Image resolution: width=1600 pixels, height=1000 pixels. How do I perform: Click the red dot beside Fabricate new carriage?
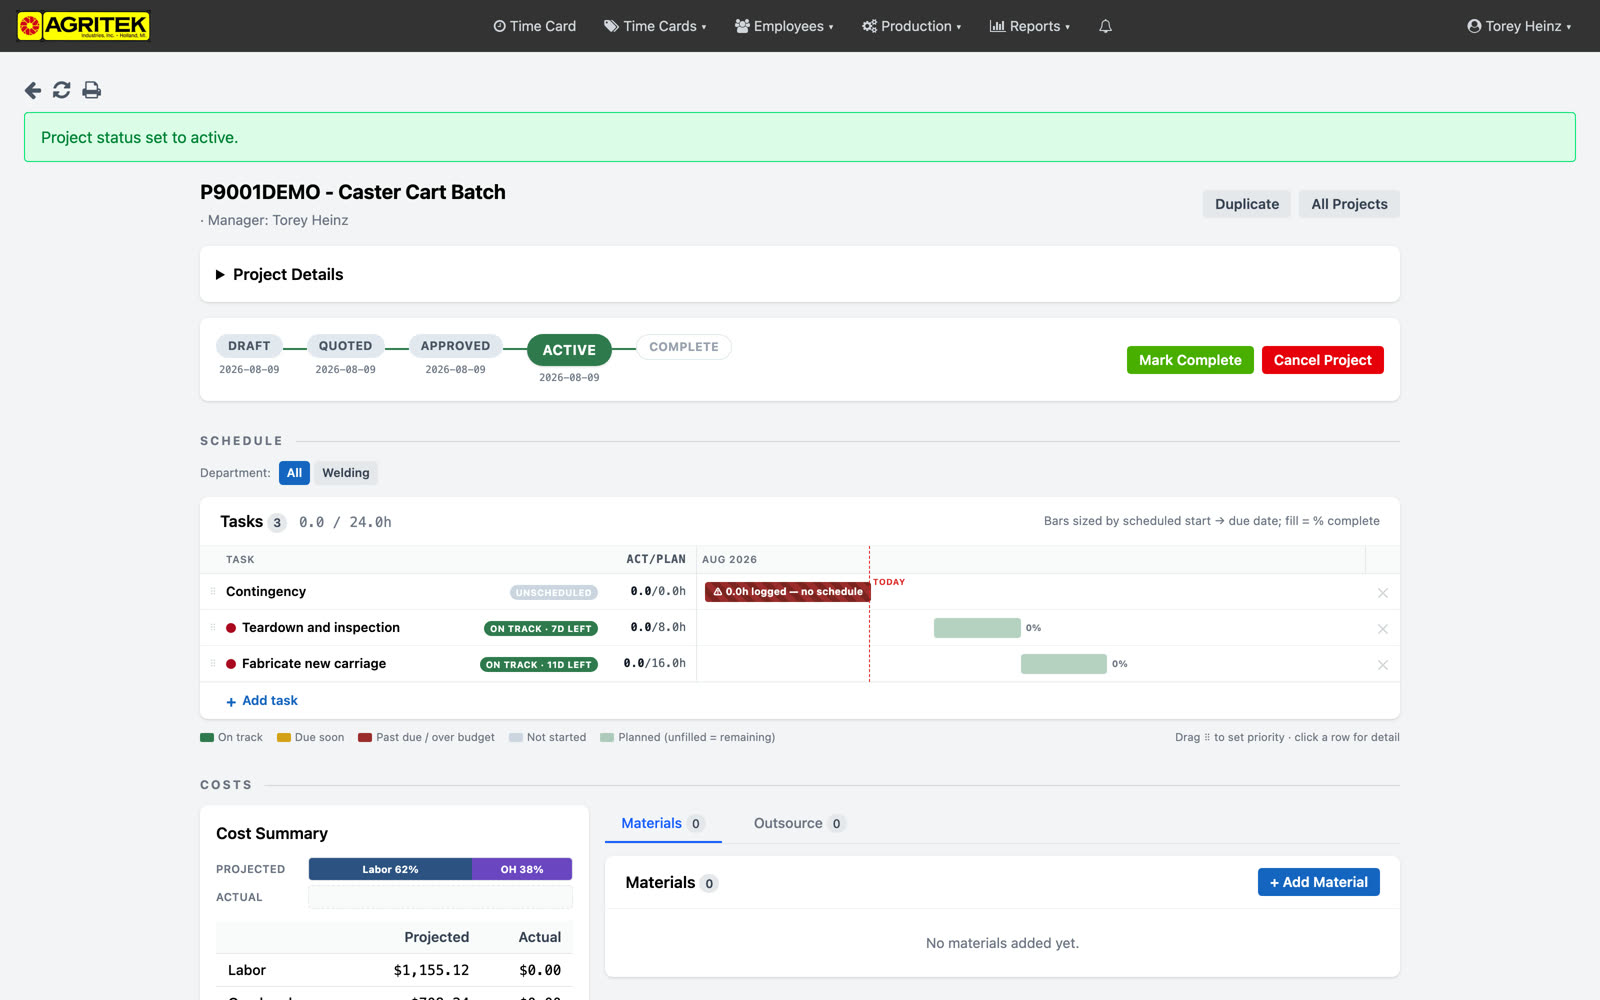(x=231, y=664)
